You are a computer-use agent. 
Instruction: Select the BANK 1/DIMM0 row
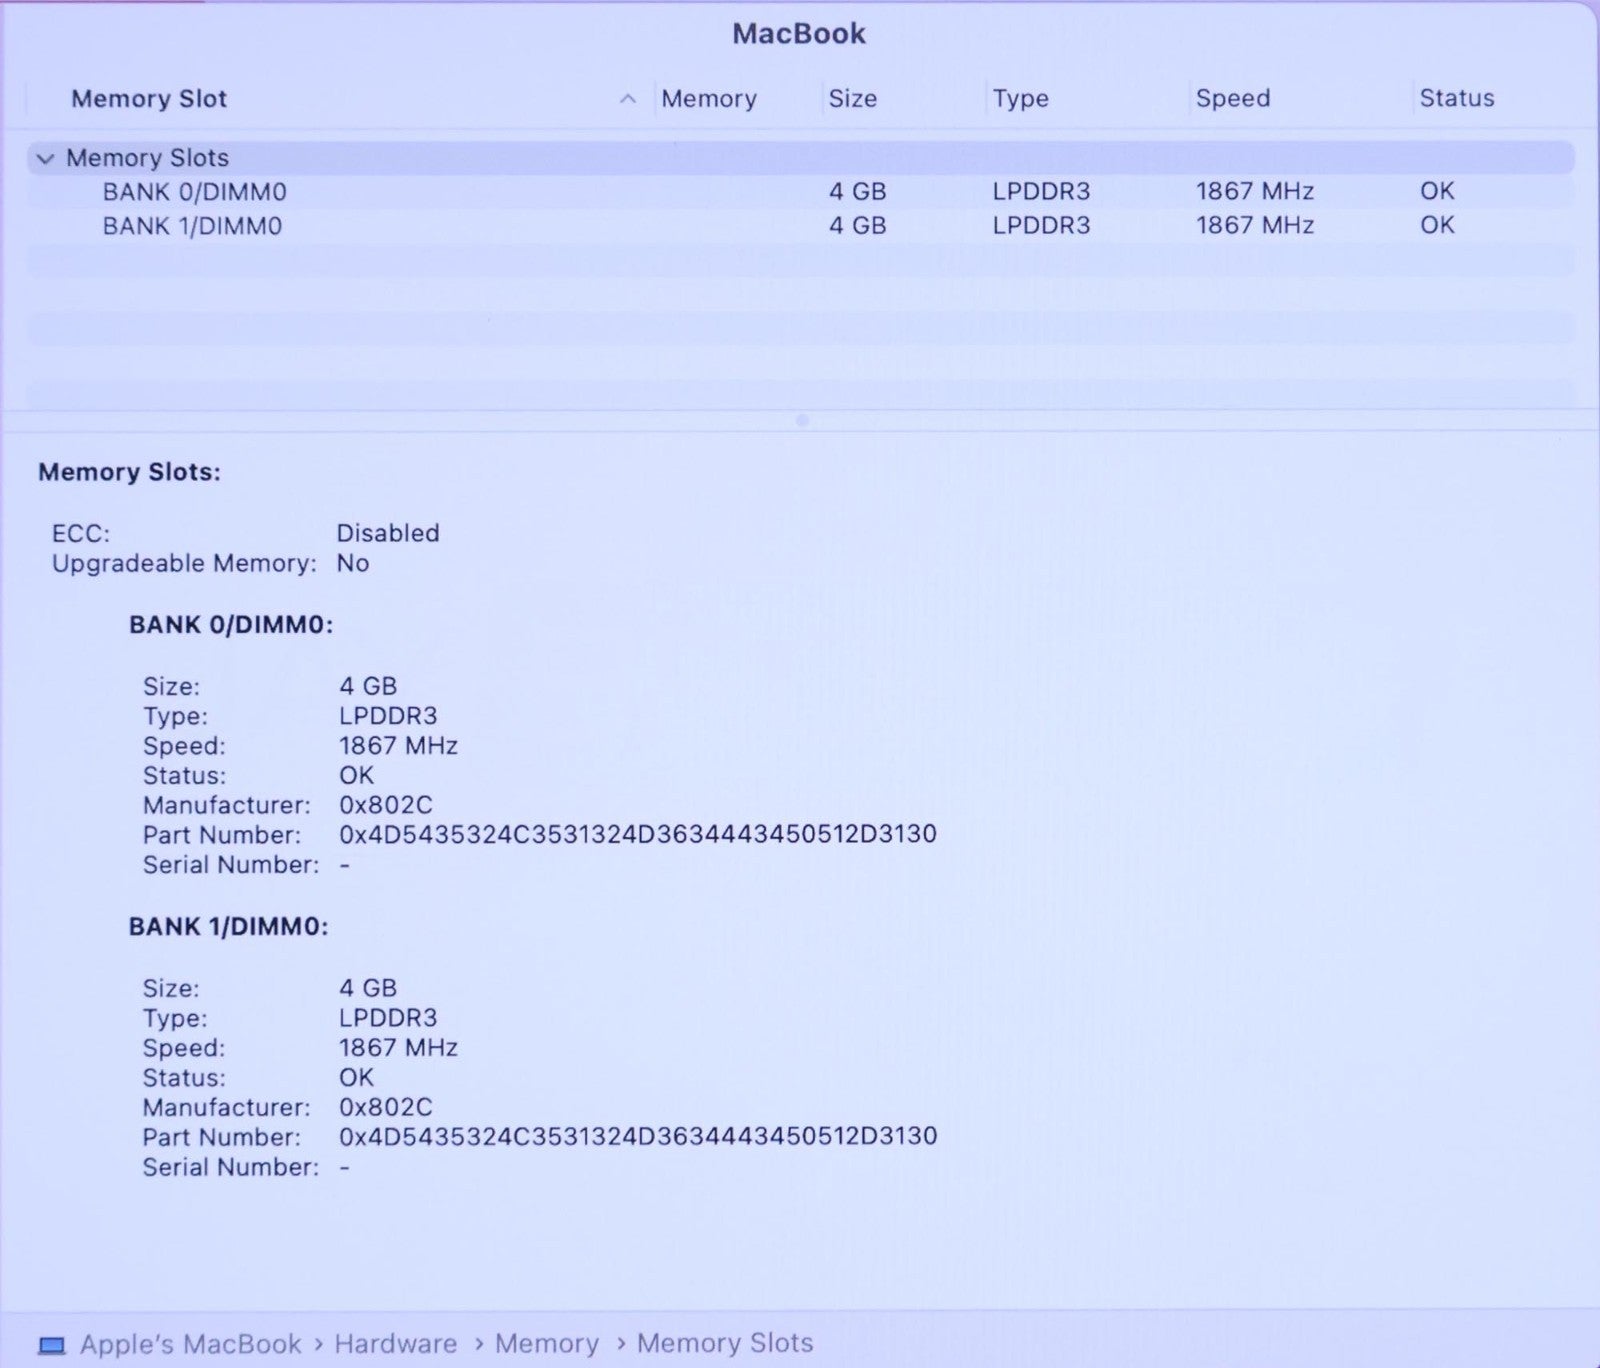click(800, 226)
